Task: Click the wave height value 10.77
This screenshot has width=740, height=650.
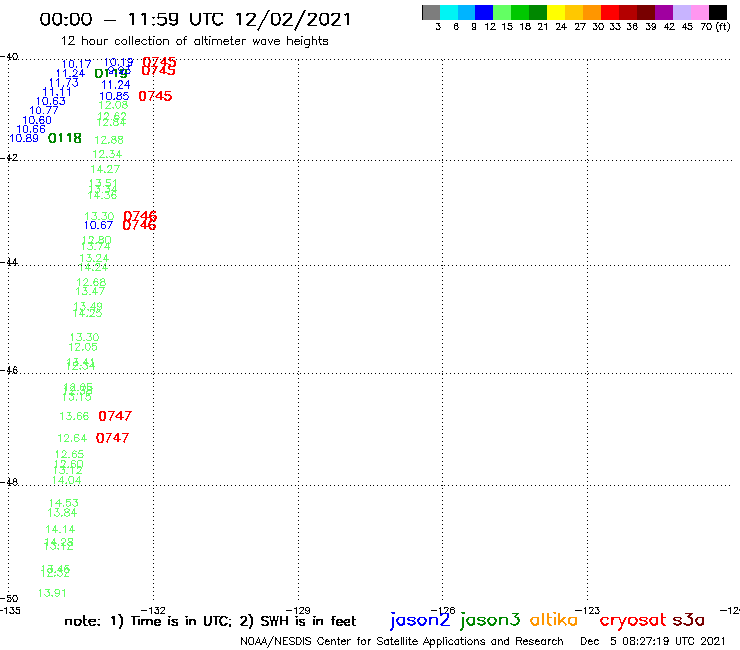Action: click(44, 110)
